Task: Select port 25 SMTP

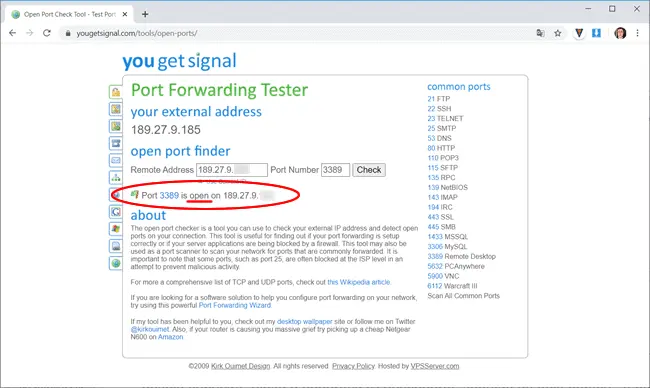Action: 441,129
